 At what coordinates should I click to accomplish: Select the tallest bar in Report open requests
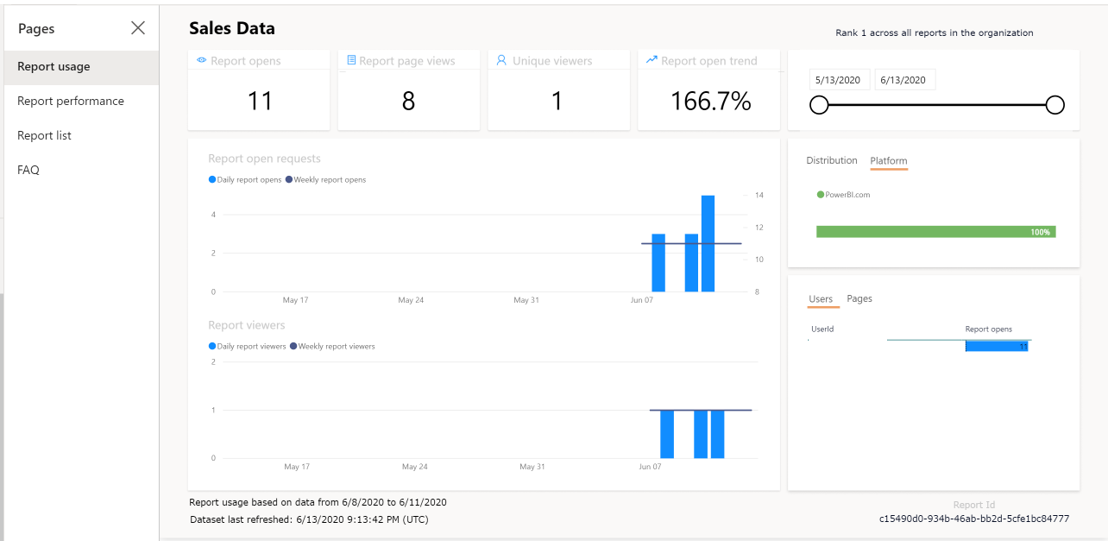pos(708,244)
